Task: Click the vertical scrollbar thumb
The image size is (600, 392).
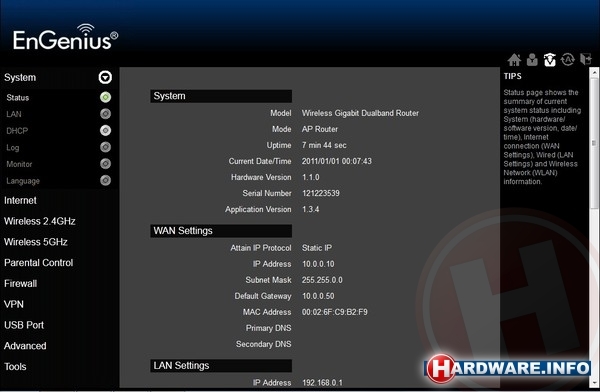Action: point(594,144)
